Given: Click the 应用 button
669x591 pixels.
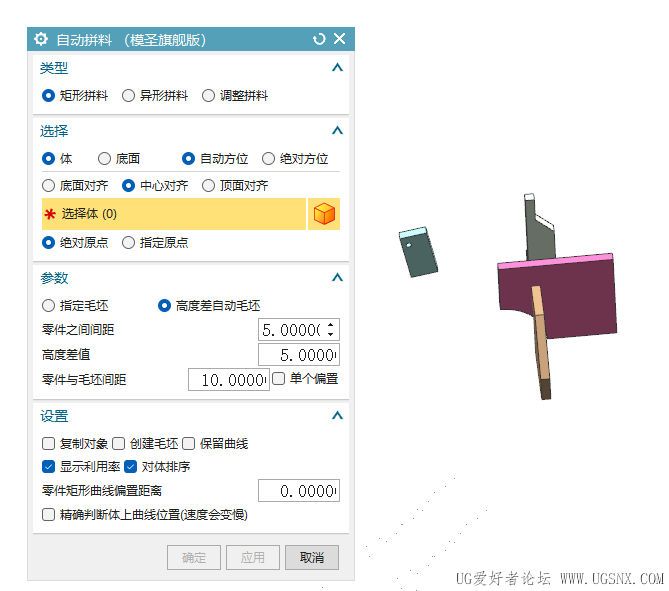Looking at the screenshot, I should pos(253,557).
